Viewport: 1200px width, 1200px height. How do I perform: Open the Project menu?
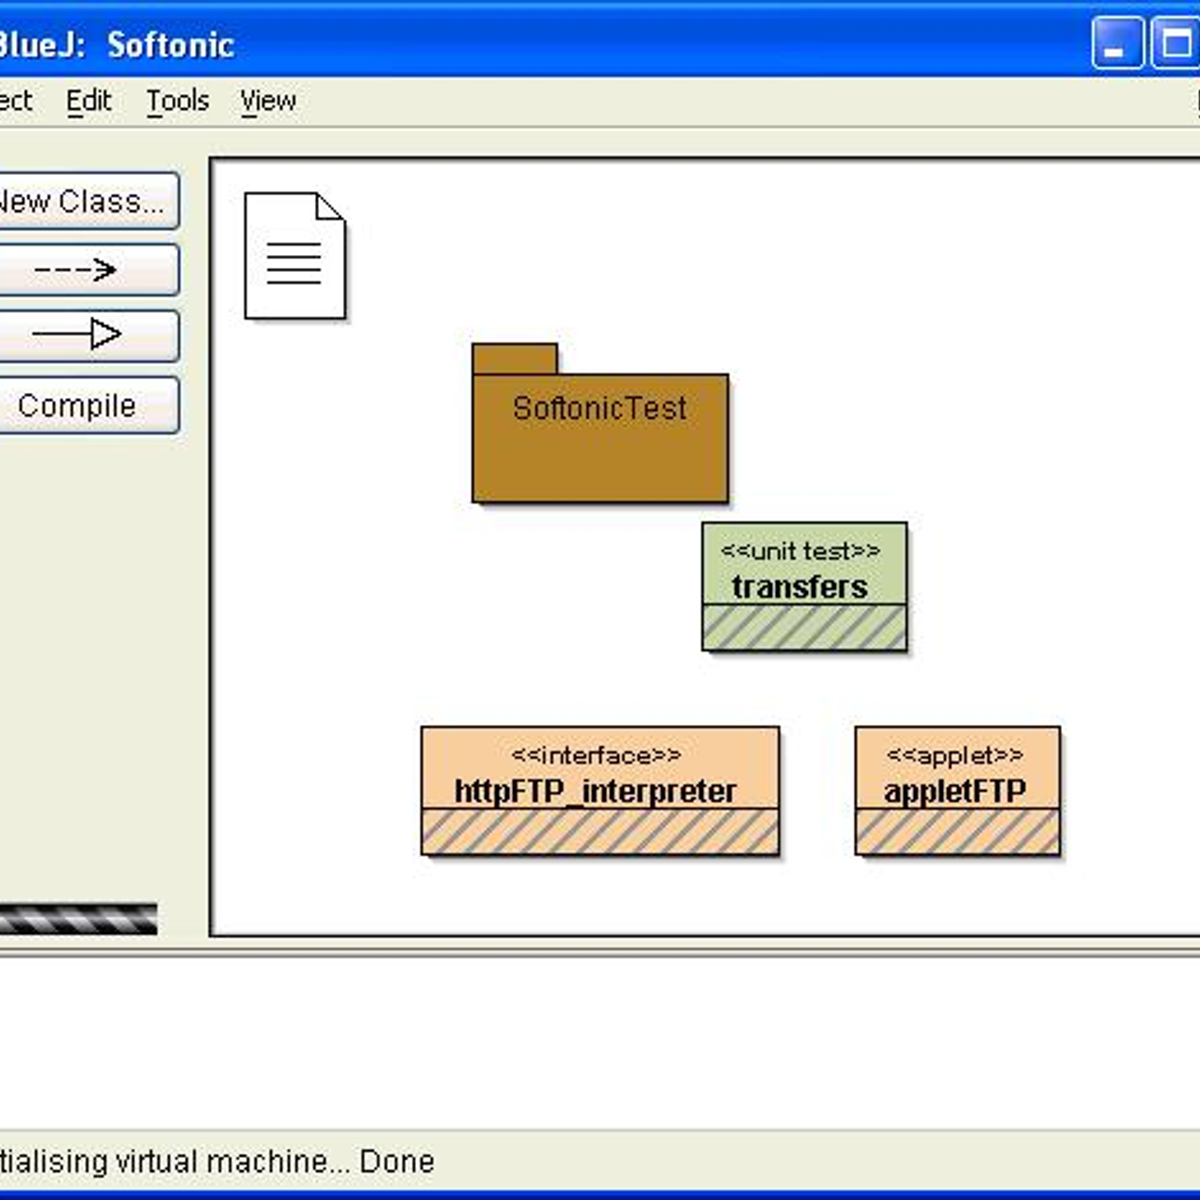14,100
